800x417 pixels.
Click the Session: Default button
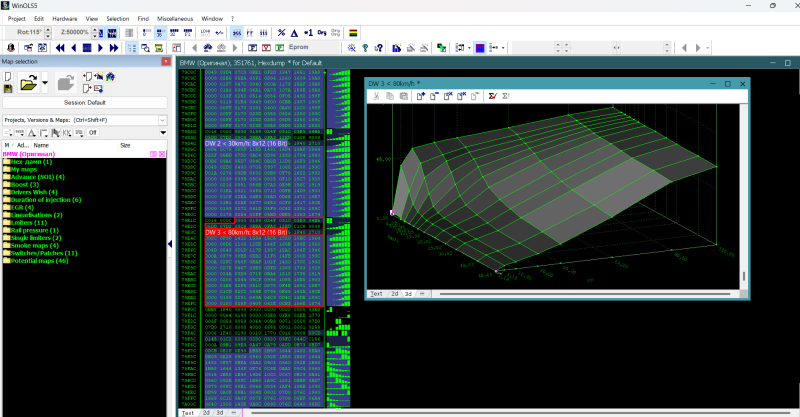(x=84, y=102)
